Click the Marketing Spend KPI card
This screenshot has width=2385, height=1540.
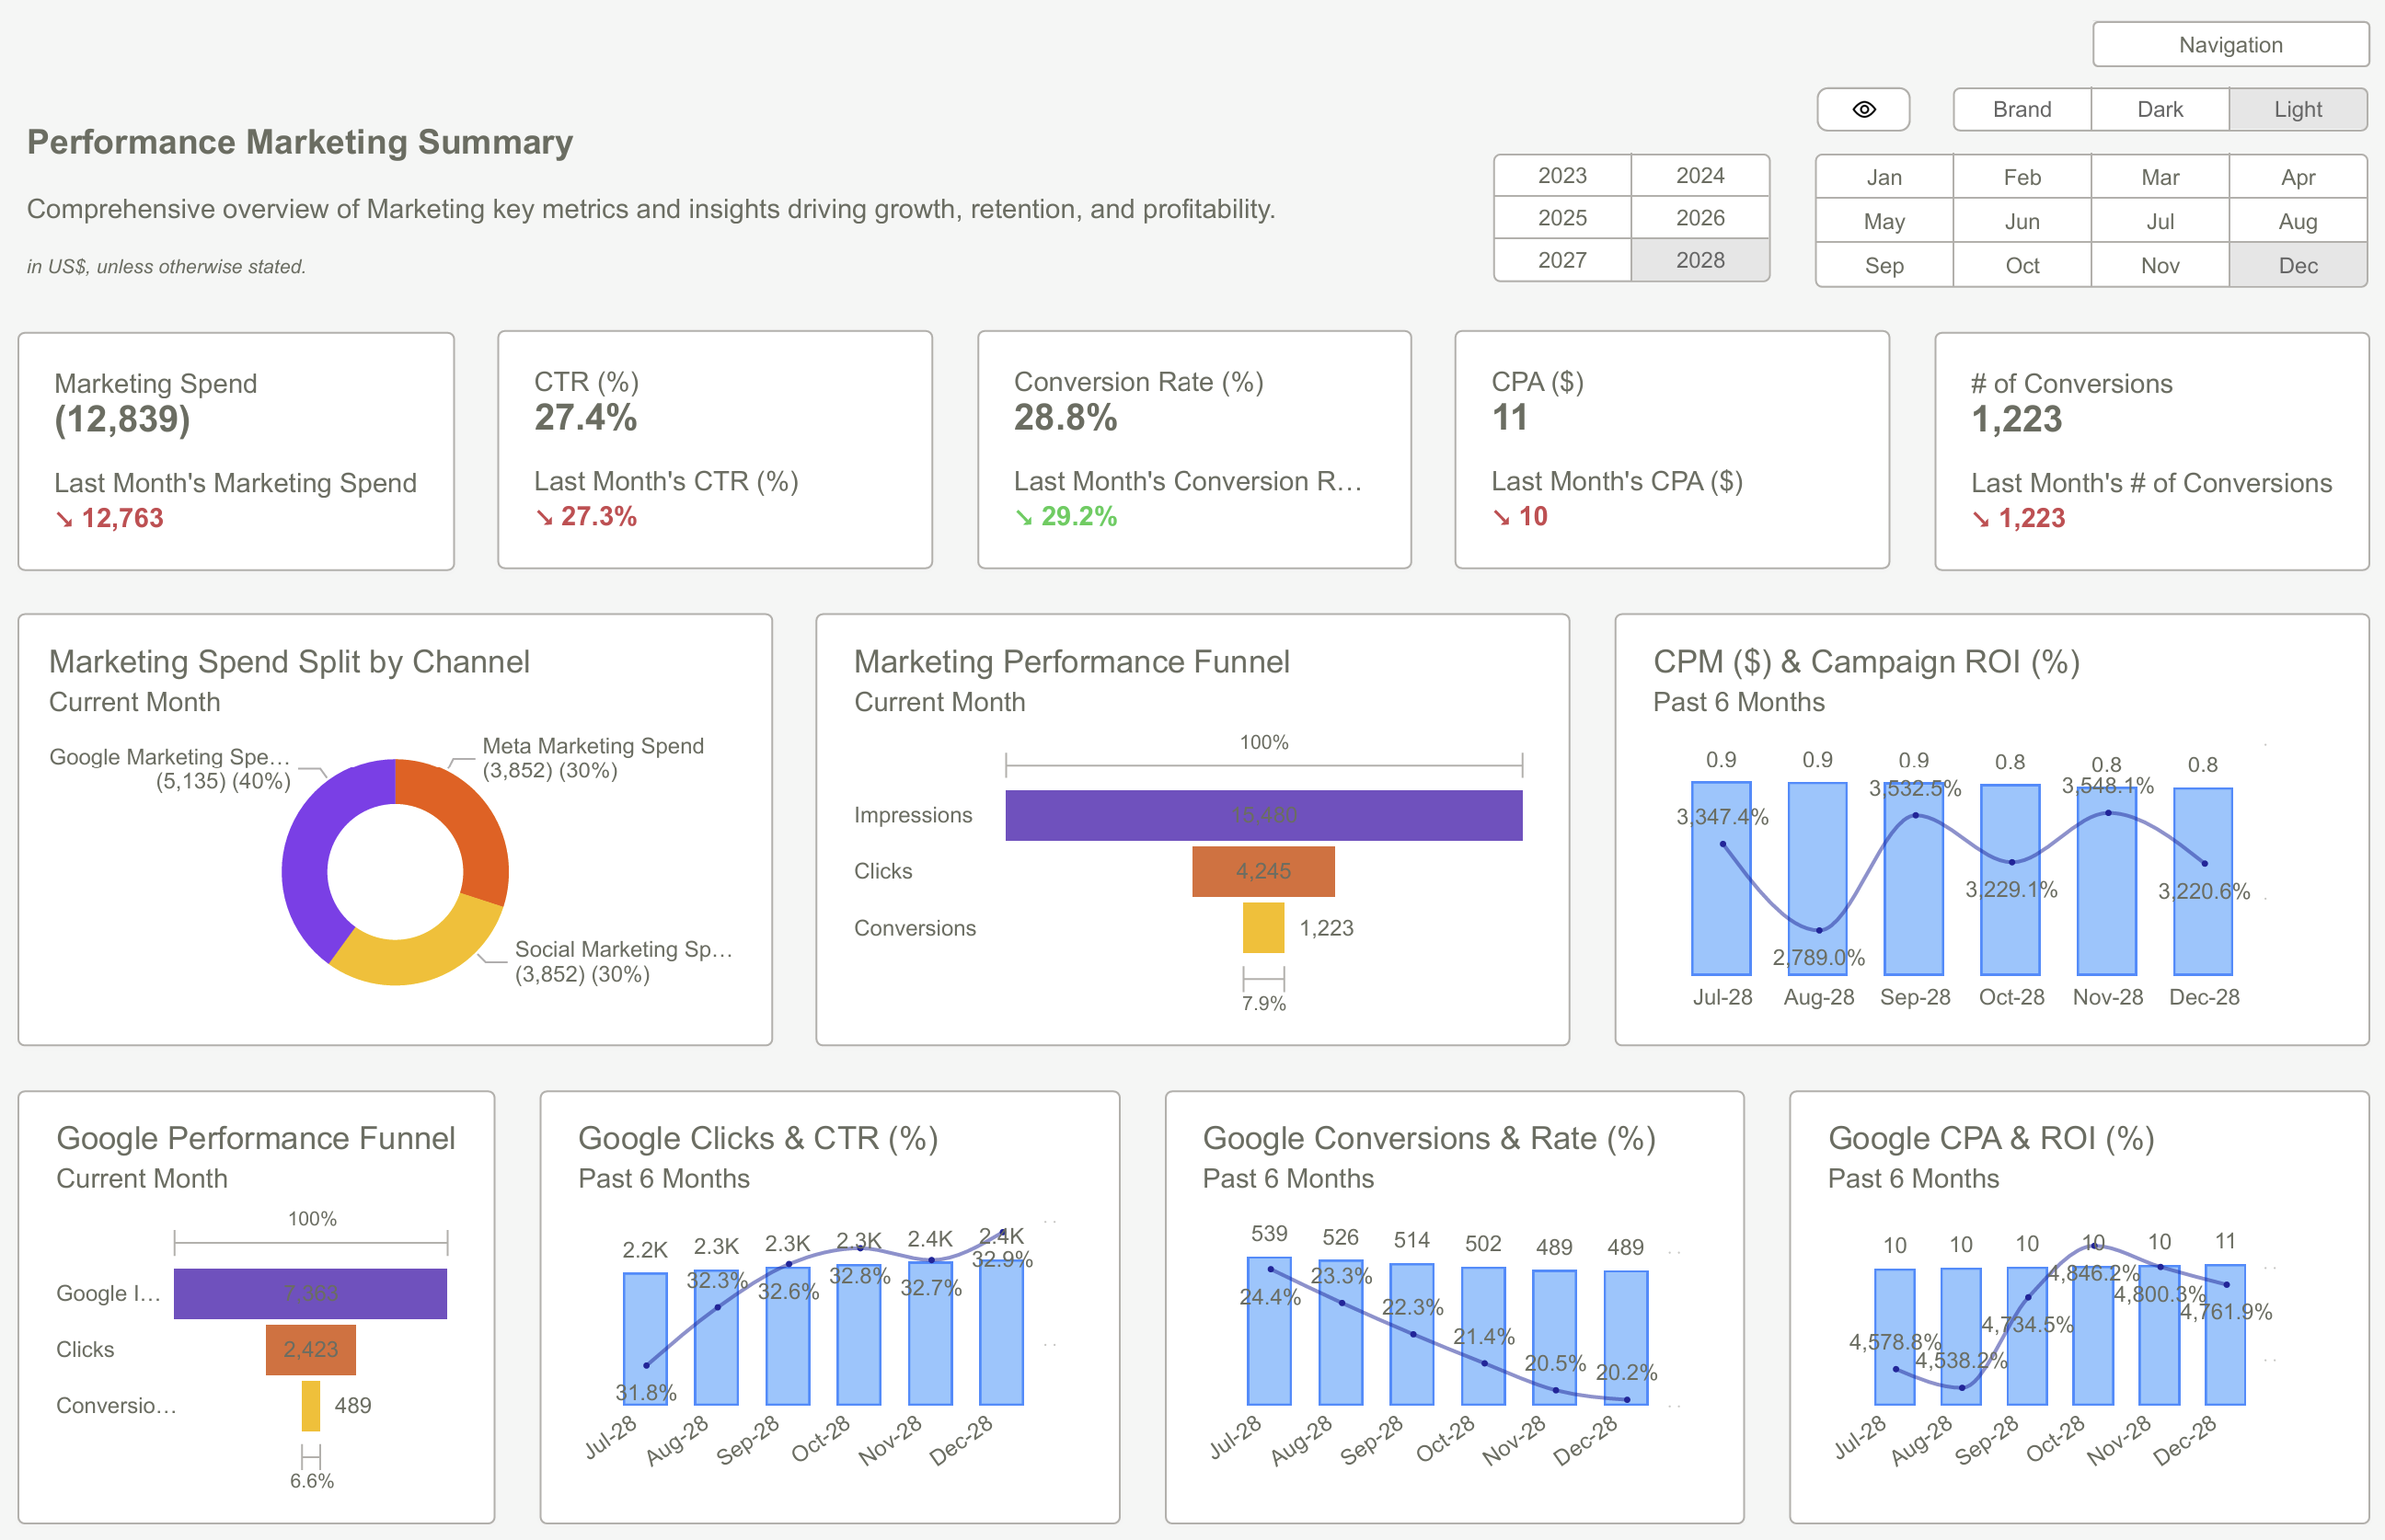pyautogui.click(x=236, y=451)
